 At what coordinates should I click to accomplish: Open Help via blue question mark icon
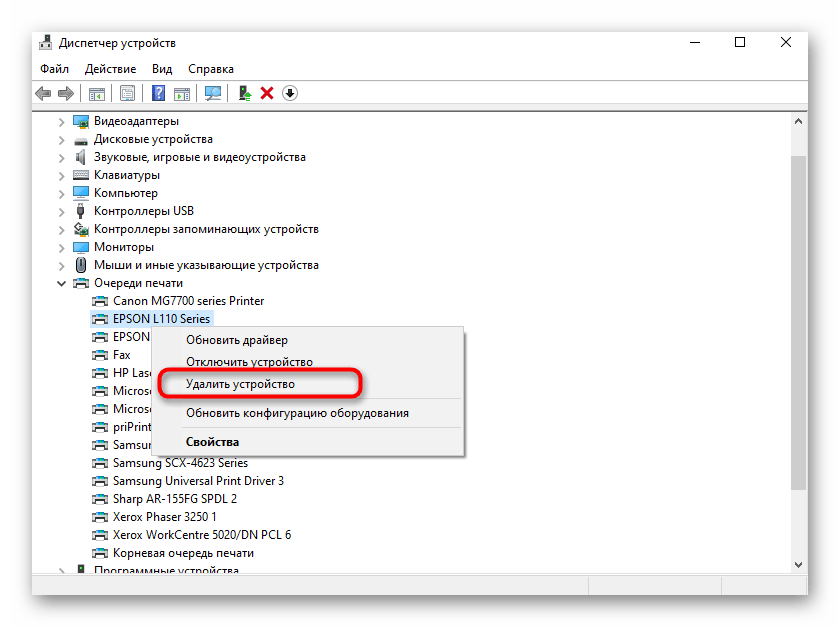pos(158,93)
